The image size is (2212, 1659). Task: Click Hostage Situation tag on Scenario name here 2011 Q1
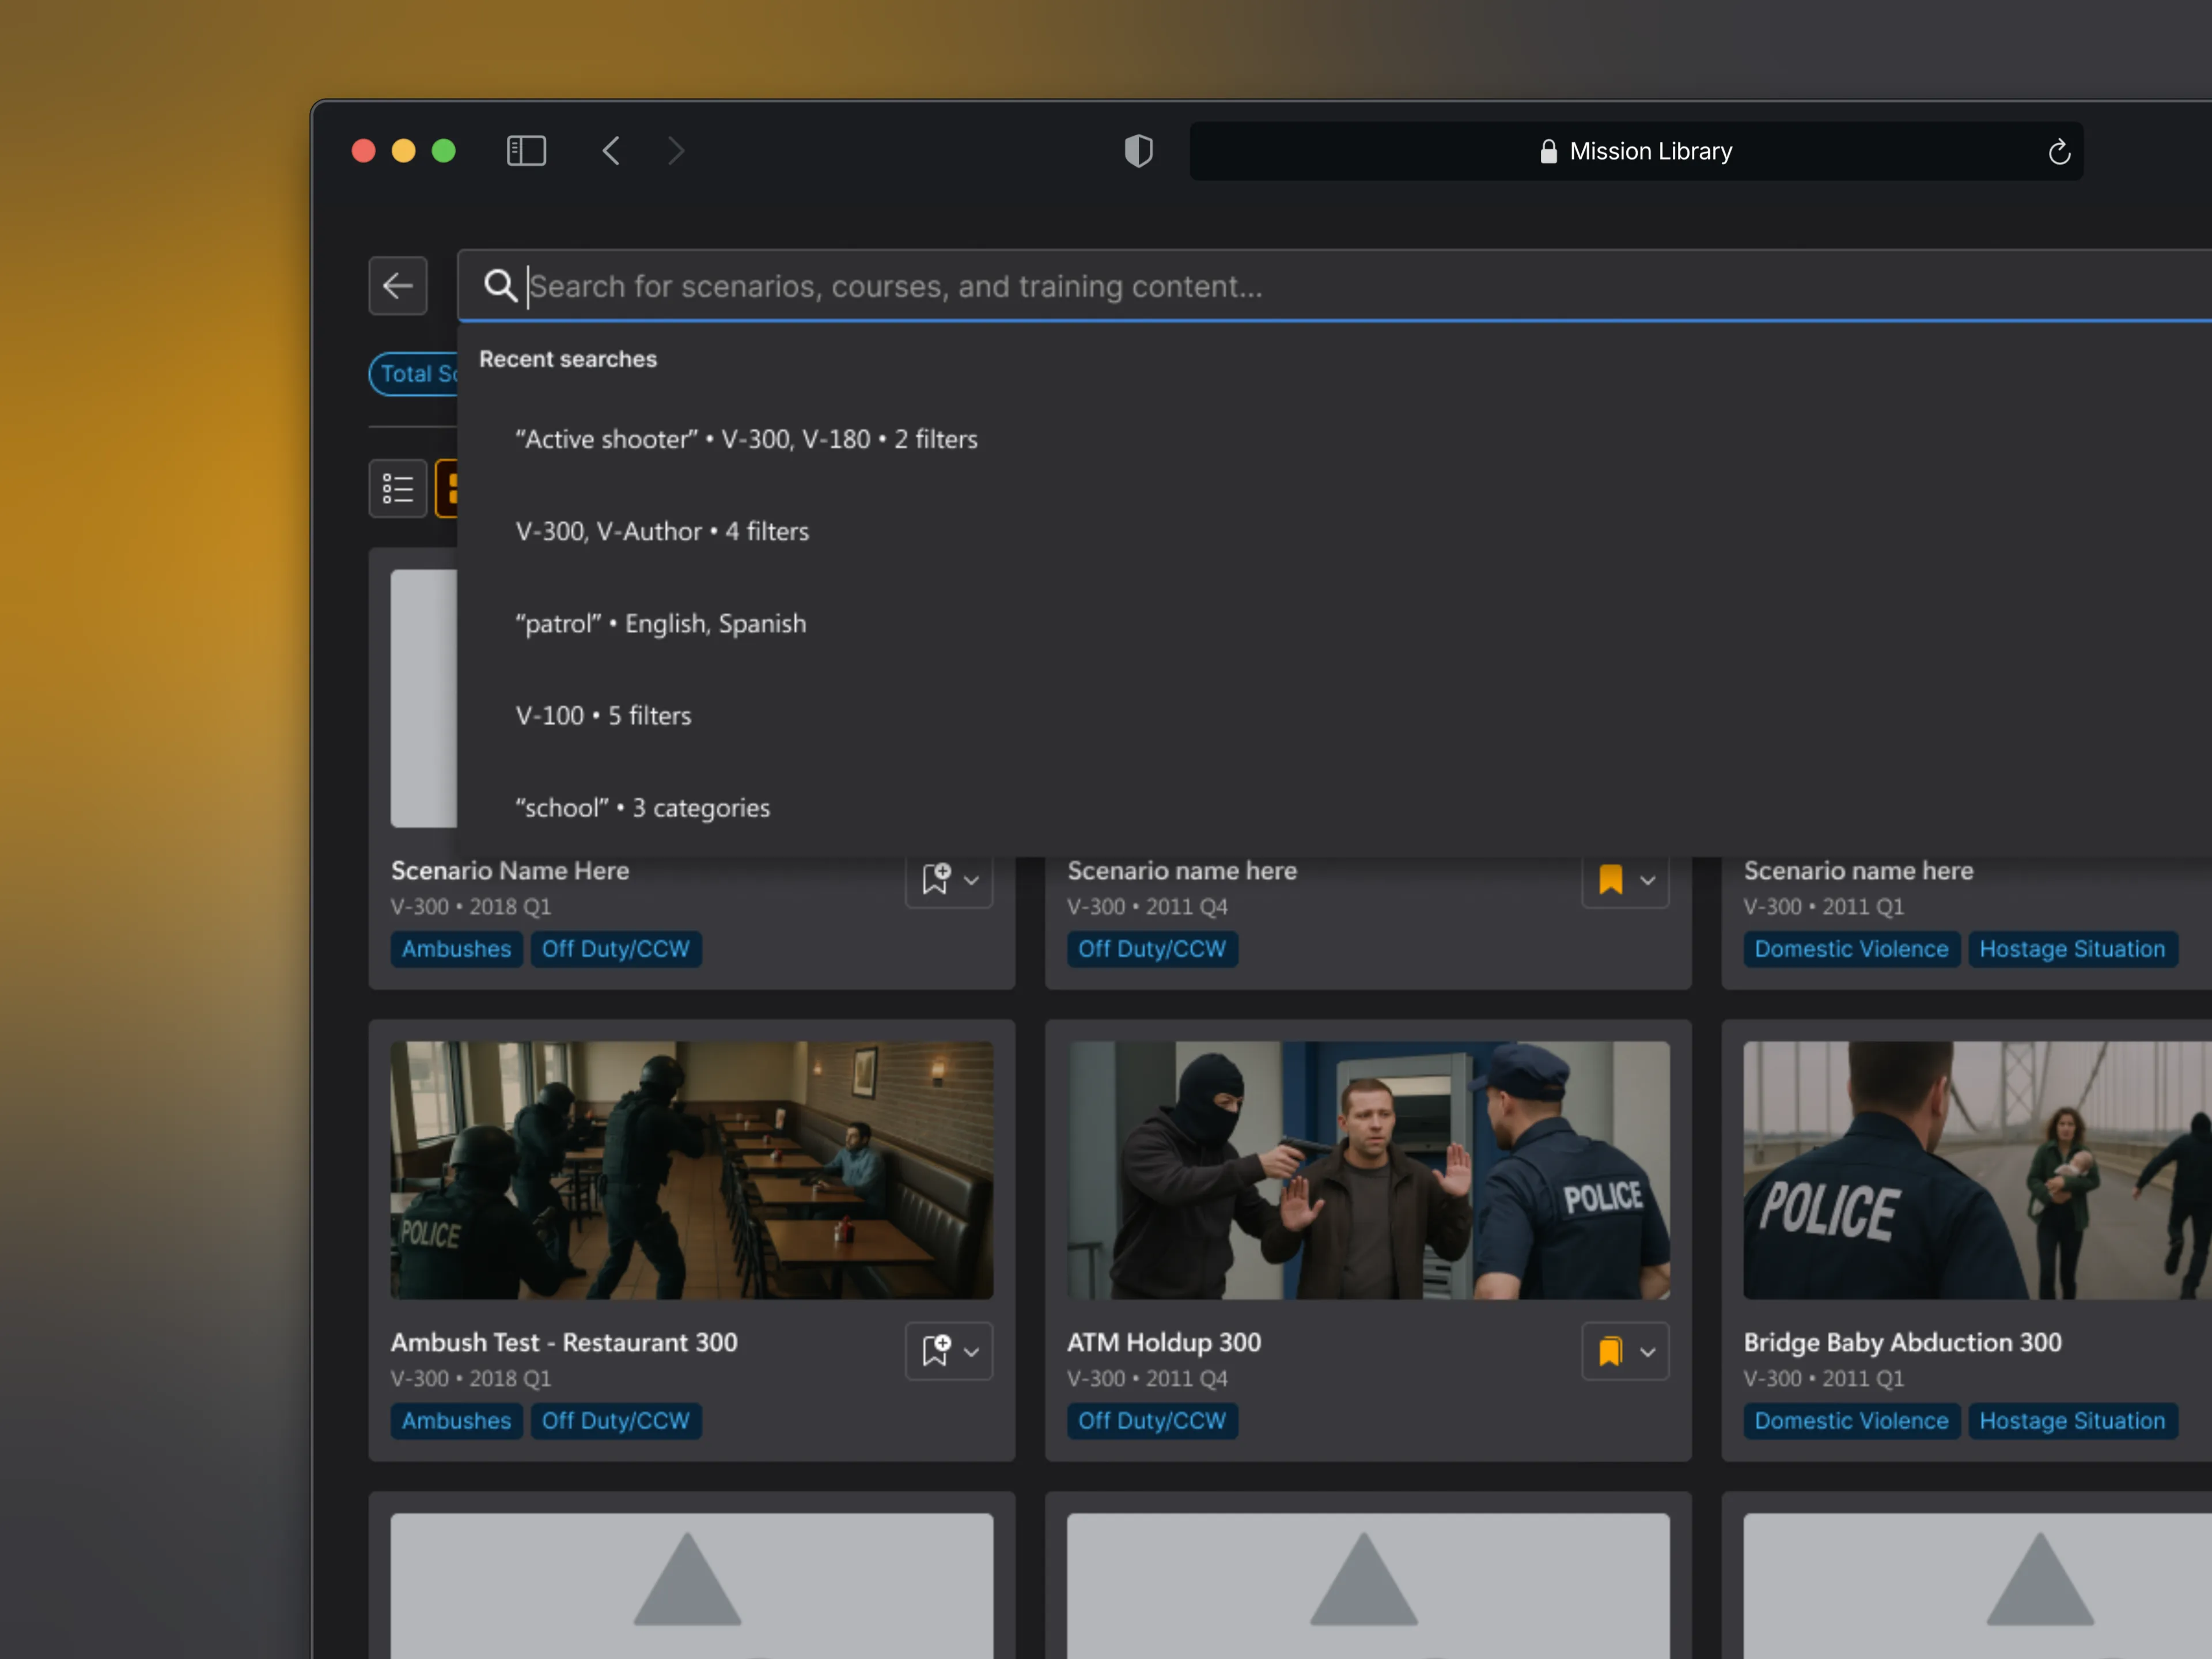(x=2072, y=949)
